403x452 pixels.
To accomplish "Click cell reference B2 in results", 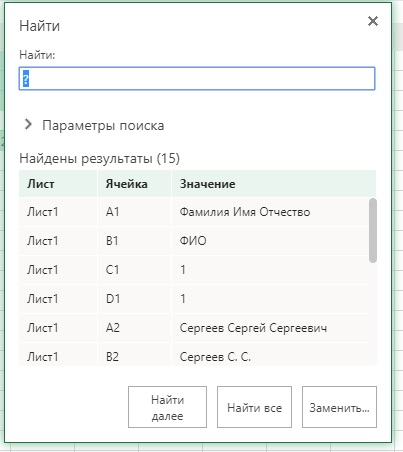I will pos(112,357).
